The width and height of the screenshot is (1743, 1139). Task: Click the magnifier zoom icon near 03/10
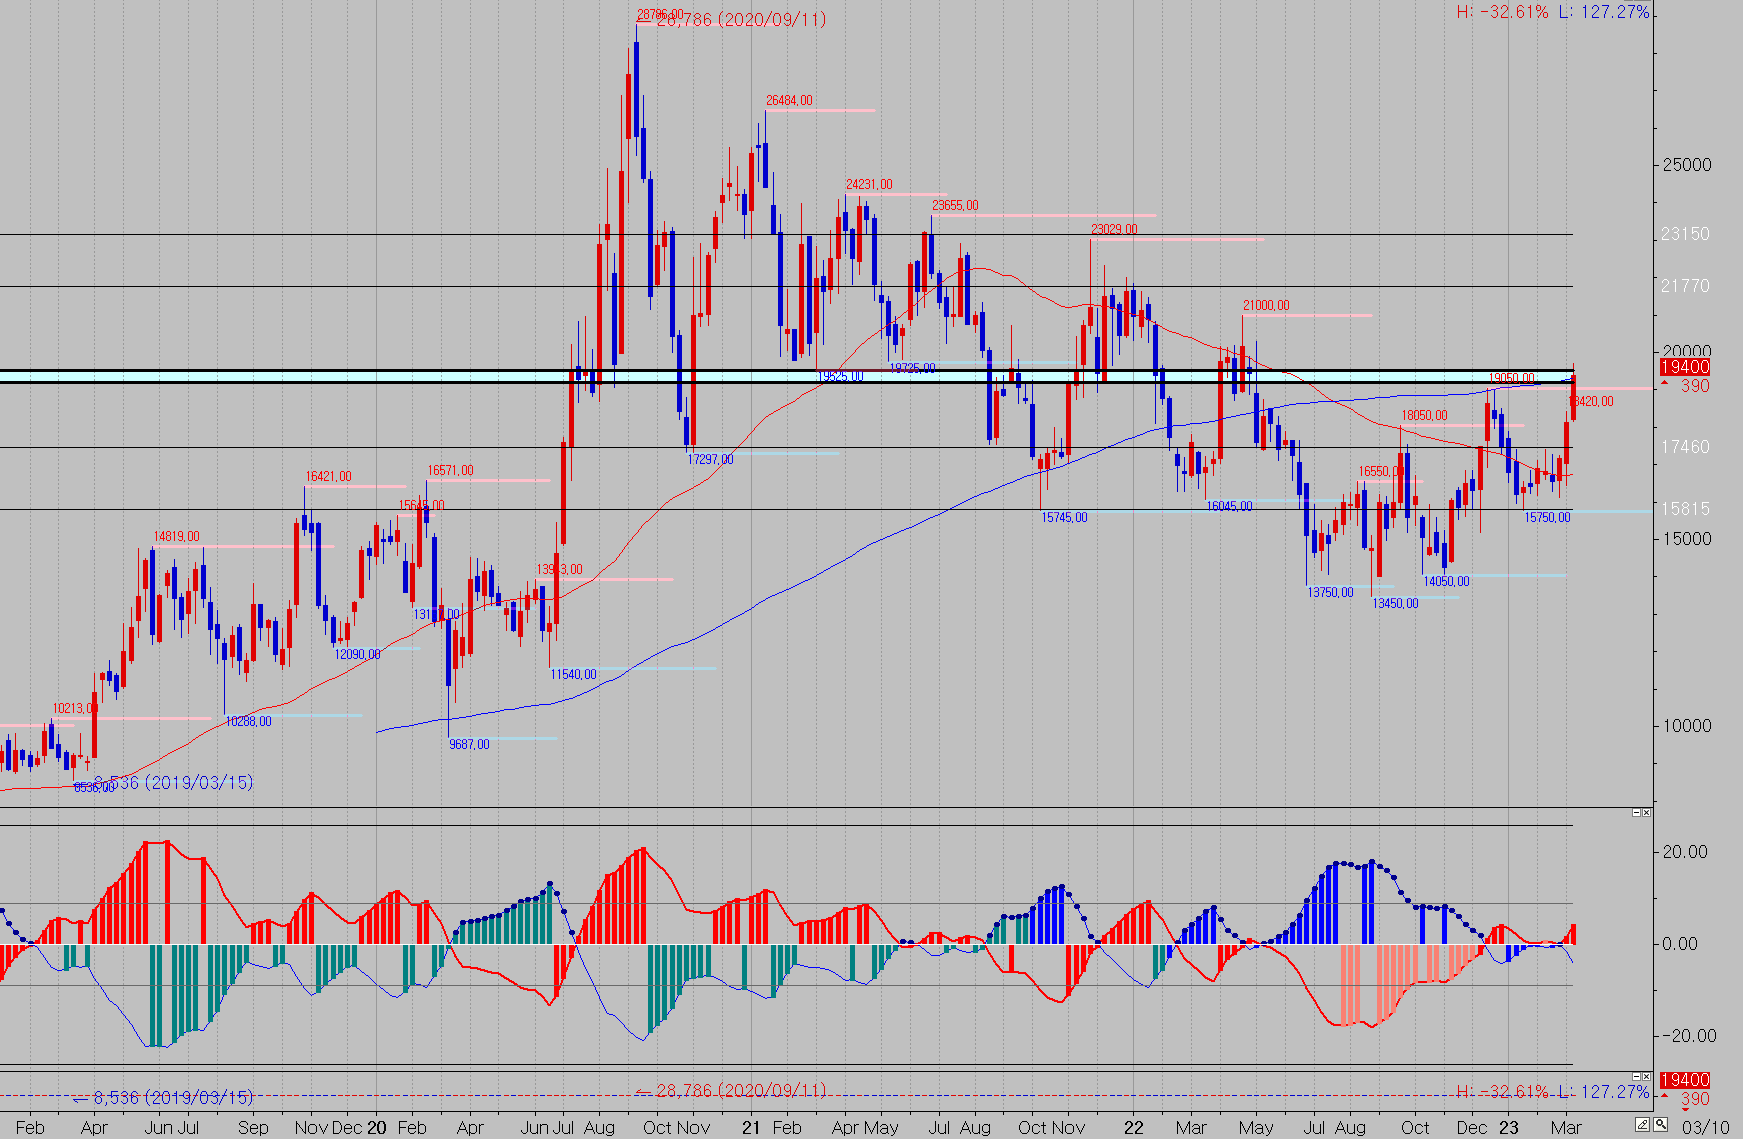pos(1661,1125)
